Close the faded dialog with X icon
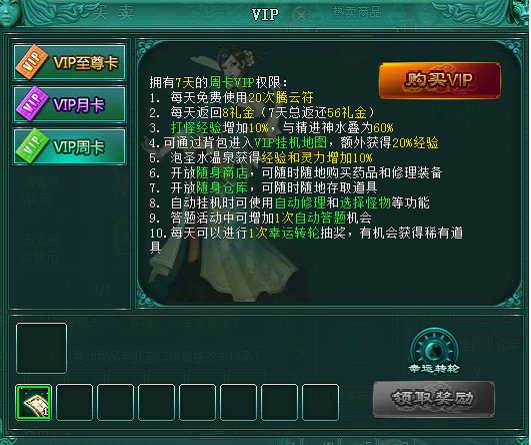This screenshot has height=445, width=531. click(x=301, y=14)
